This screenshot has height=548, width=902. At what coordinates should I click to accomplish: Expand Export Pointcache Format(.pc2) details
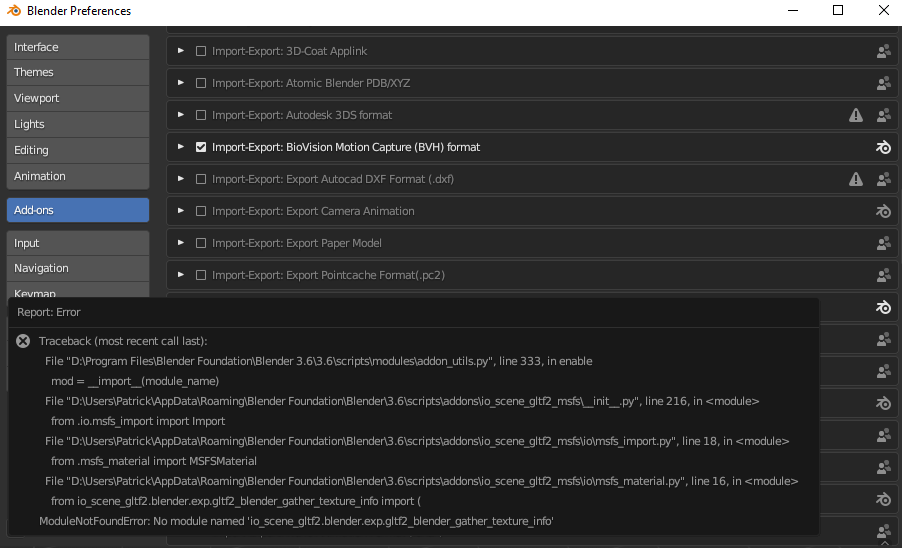click(181, 275)
